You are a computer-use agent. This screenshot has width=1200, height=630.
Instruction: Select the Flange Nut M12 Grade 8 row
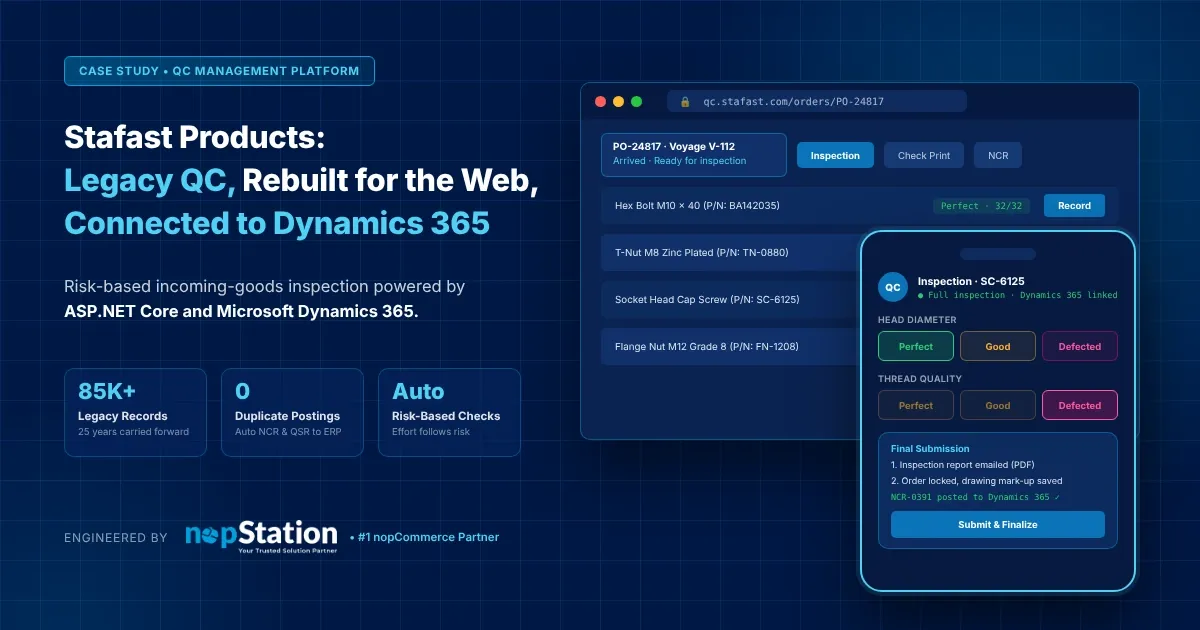tap(731, 347)
